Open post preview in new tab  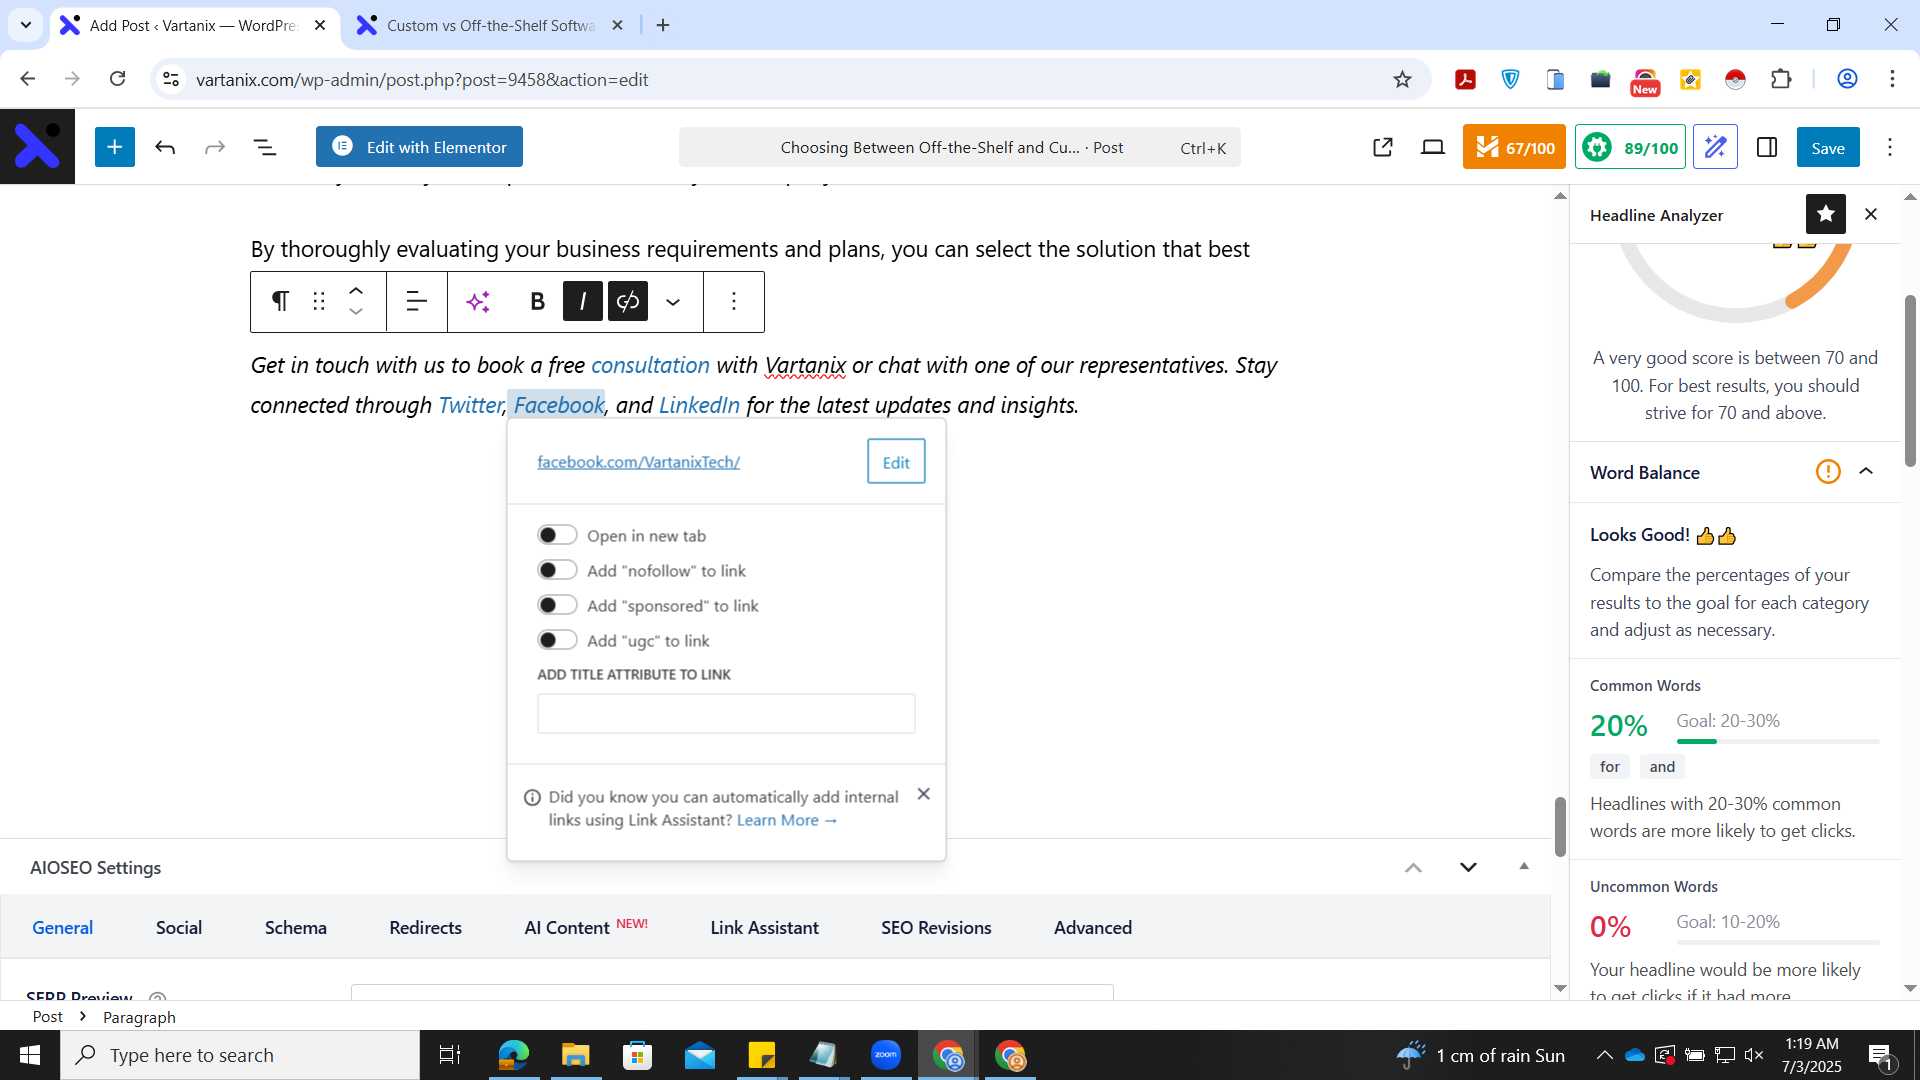[x=1383, y=147]
